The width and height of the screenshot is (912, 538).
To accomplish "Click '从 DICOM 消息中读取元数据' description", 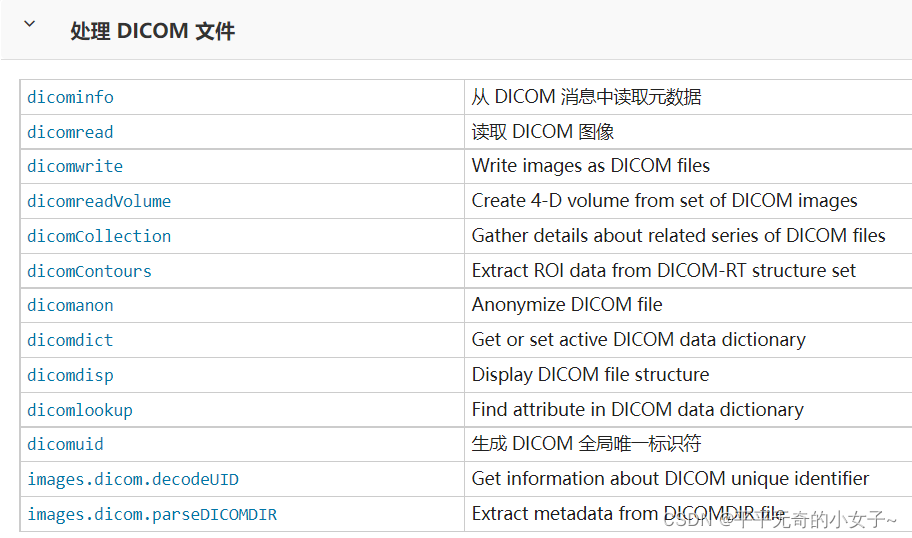I will (586, 97).
